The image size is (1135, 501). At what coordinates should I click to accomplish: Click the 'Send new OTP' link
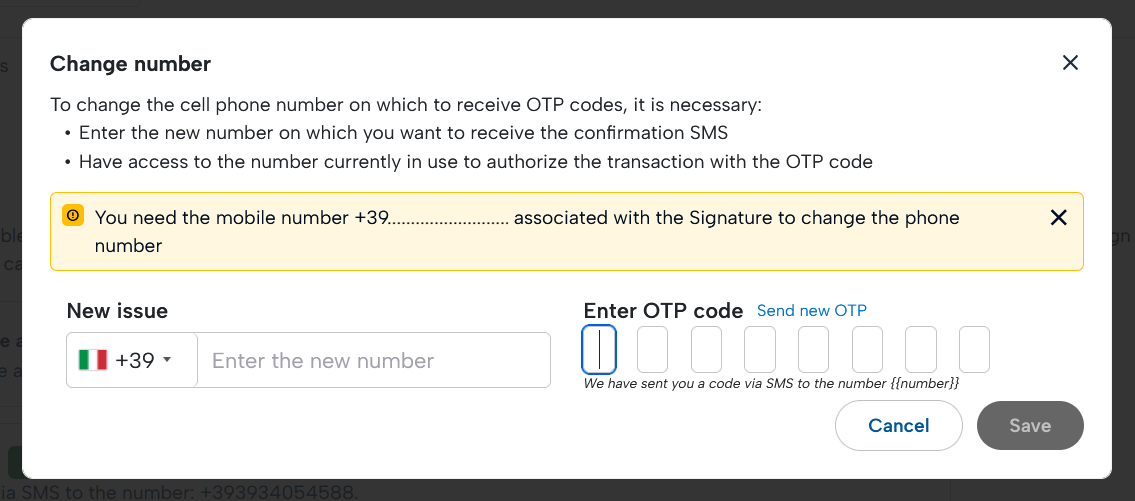coord(812,310)
